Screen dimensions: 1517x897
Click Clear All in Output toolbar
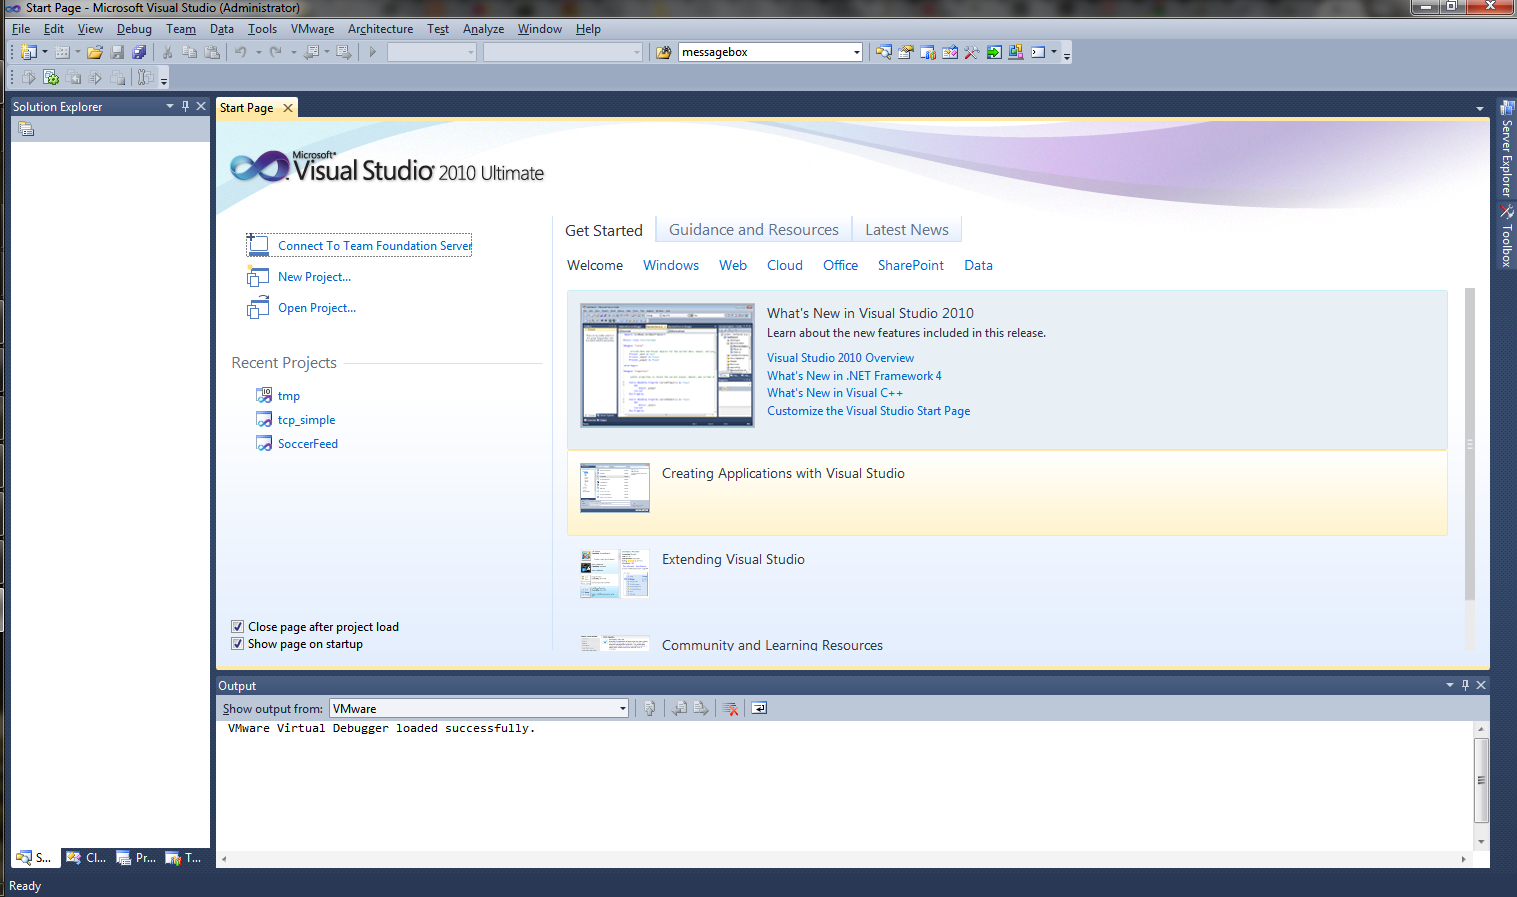point(731,708)
